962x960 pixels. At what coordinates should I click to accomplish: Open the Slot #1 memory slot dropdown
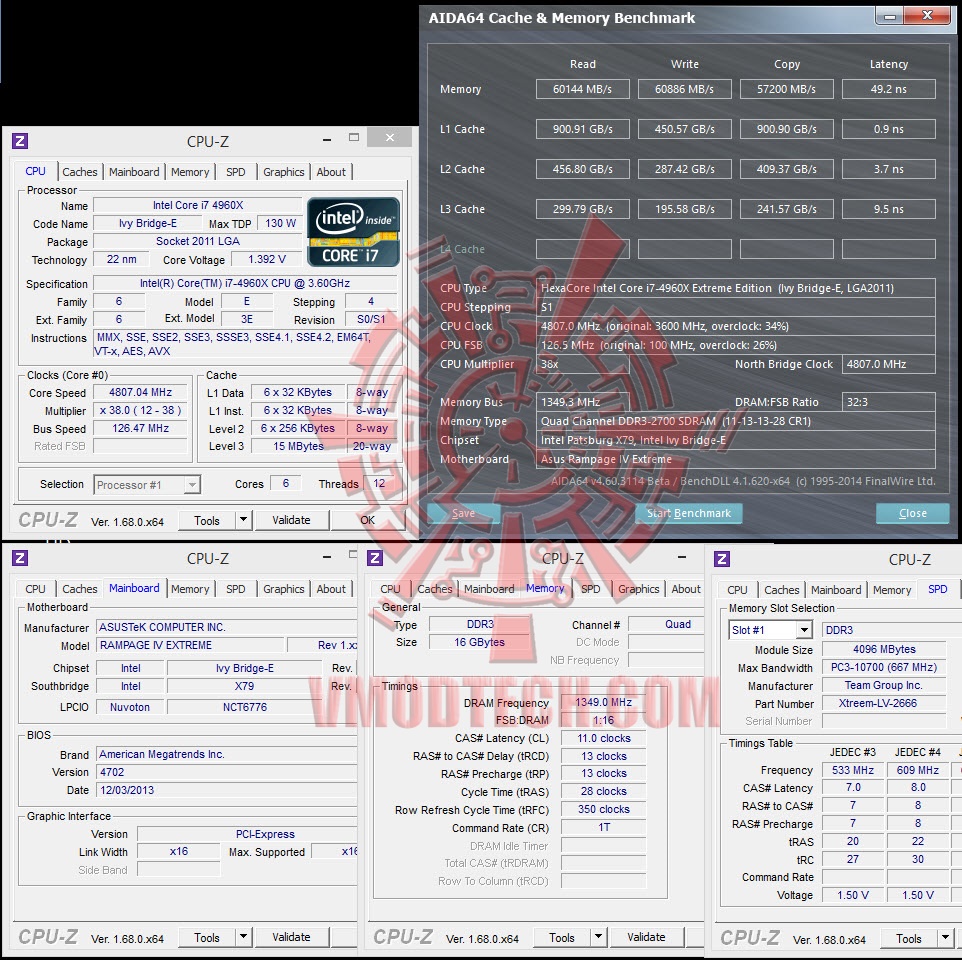pyautogui.click(x=804, y=630)
